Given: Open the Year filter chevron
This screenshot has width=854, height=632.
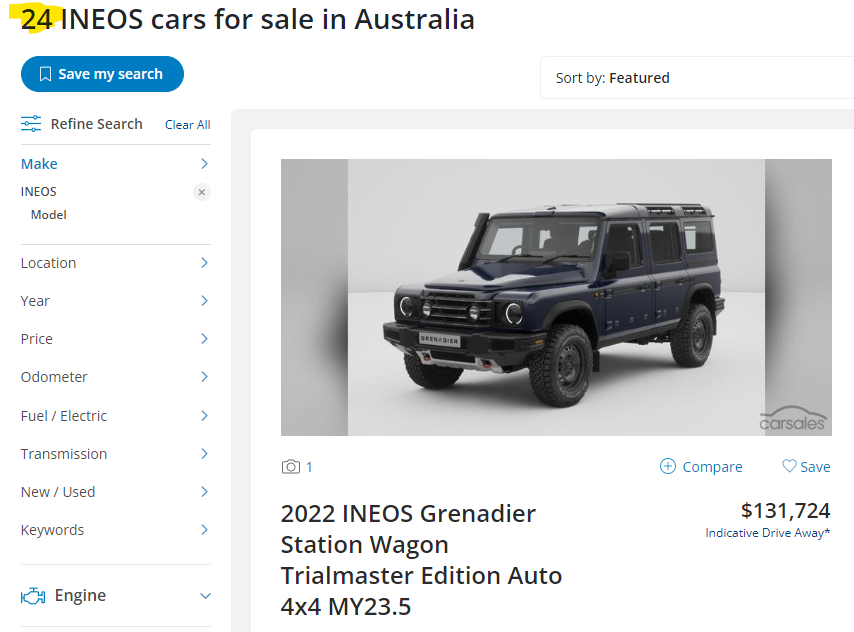Looking at the screenshot, I should point(204,301).
